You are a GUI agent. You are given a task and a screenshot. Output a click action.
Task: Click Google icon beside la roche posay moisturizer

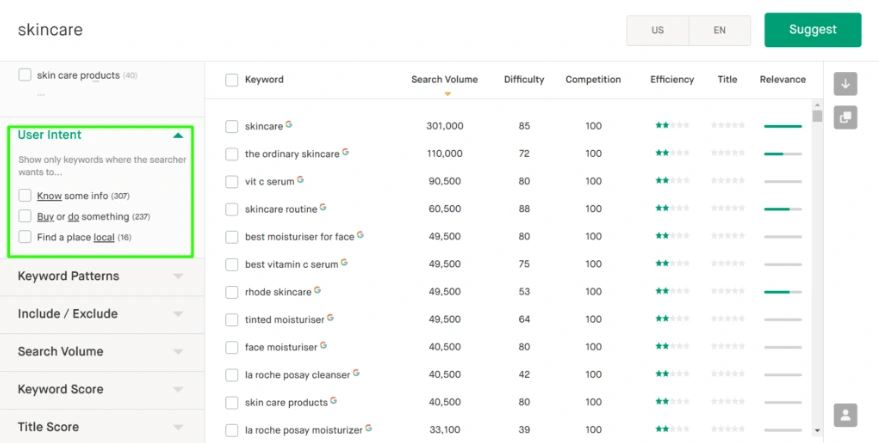click(368, 428)
